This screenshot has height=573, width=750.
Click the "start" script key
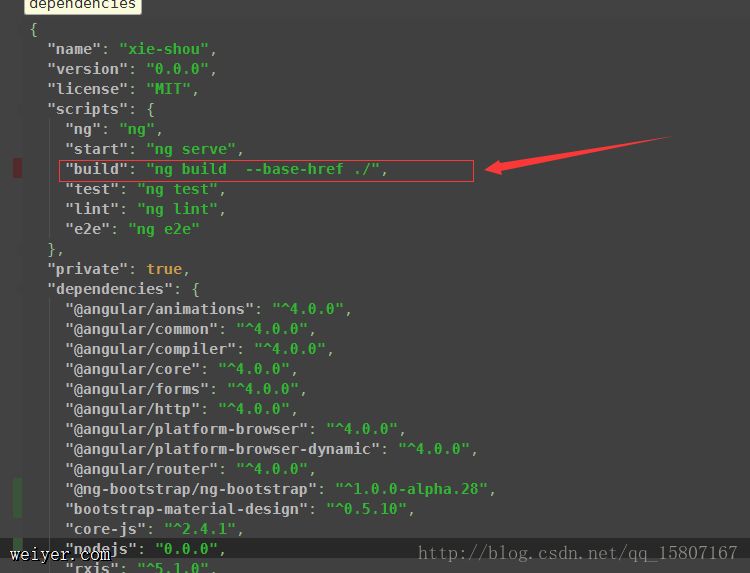(96, 149)
